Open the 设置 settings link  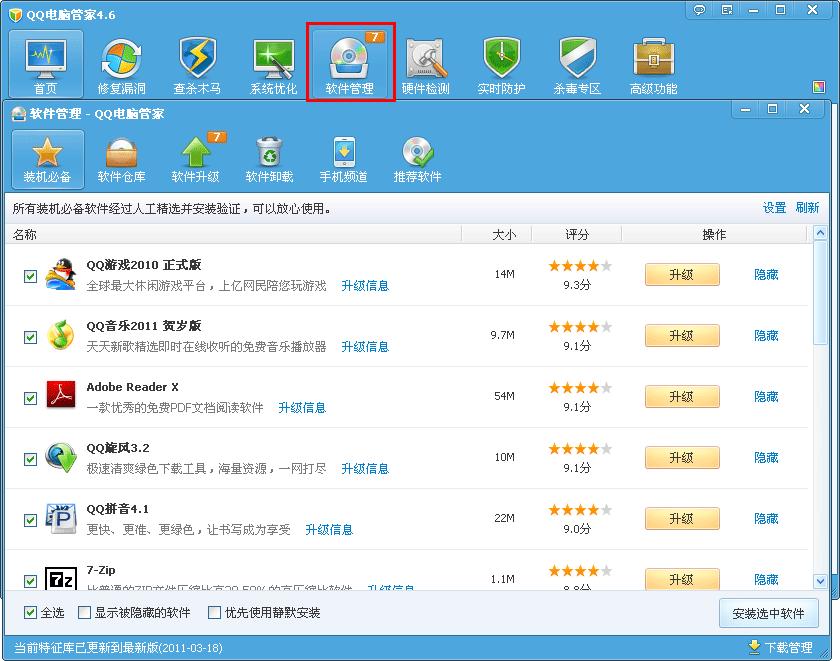pos(773,207)
